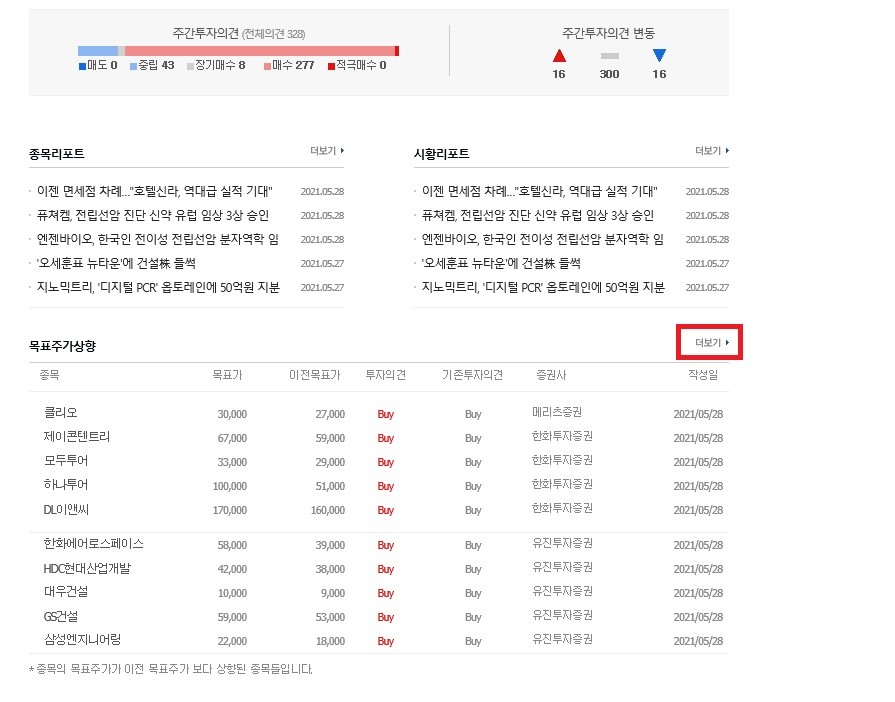Select 삼성엔지니어링 stock name
This screenshot has height=702, width=895.
[x=82, y=640]
